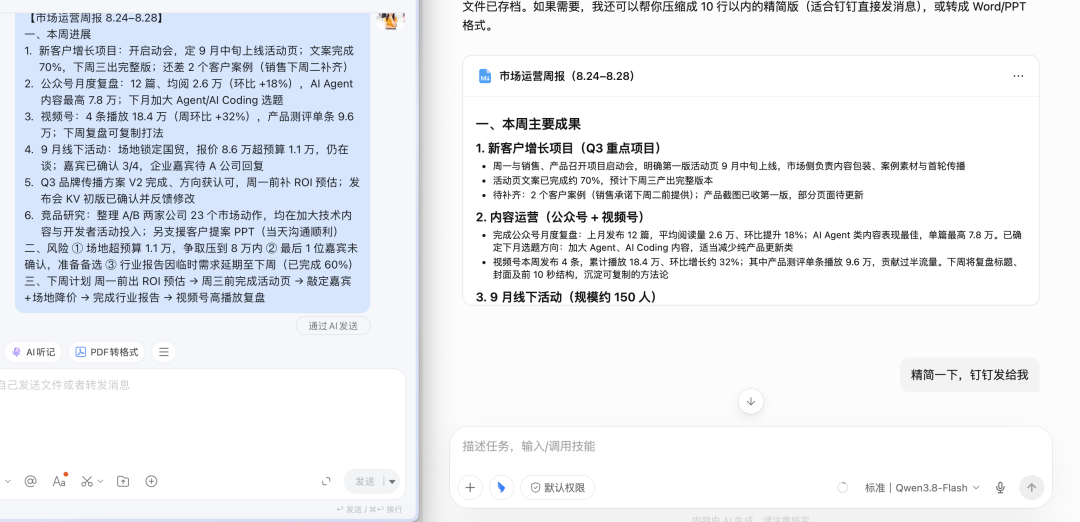
Task: Click the folder upload file icon
Action: [x=123, y=481]
